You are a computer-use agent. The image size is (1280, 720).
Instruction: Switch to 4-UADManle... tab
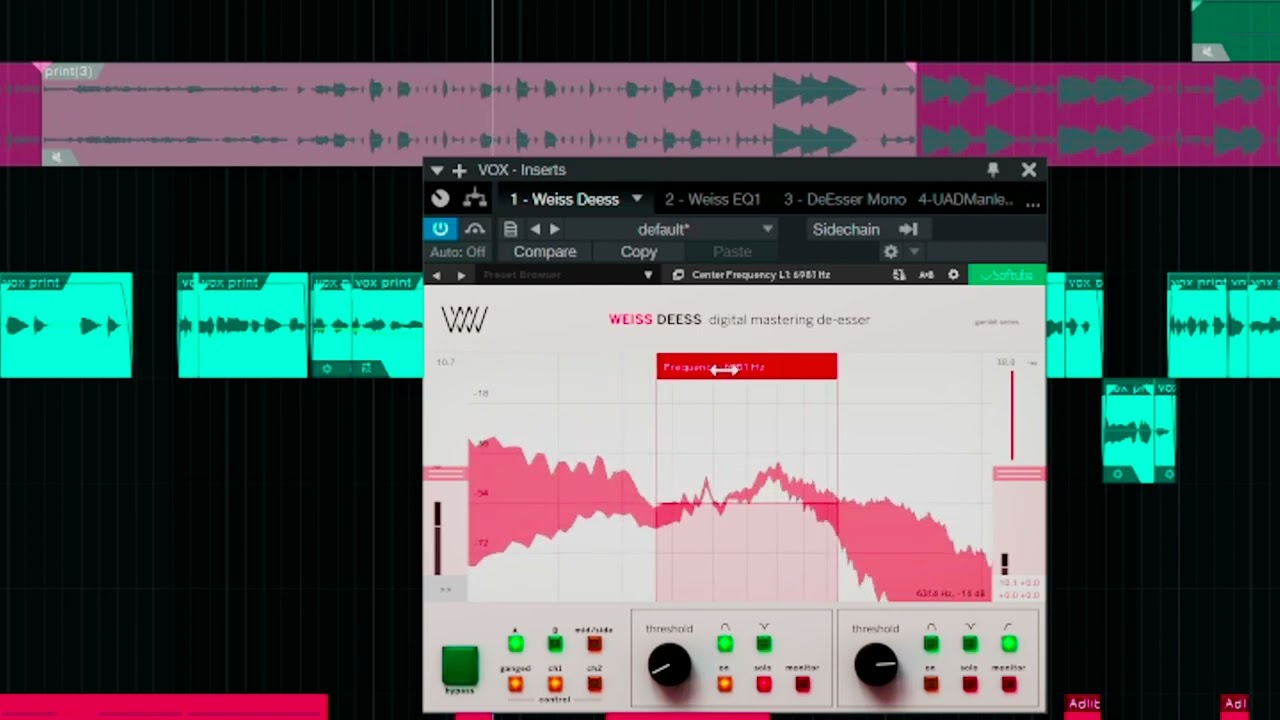(965, 199)
